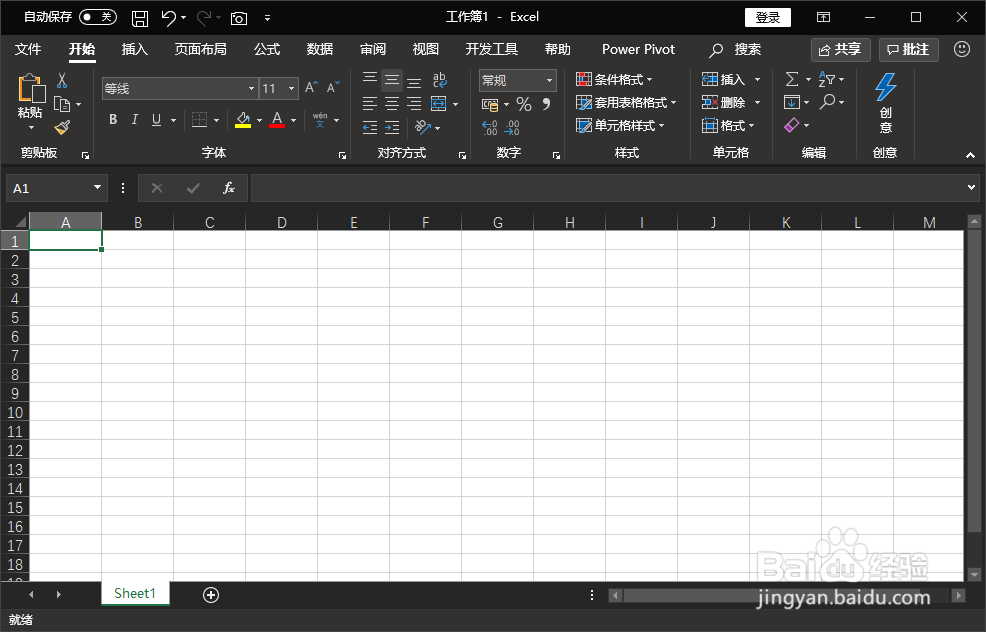Open the 格式 cells format dropdown
Image resolution: width=986 pixels, height=632 pixels.
728,126
